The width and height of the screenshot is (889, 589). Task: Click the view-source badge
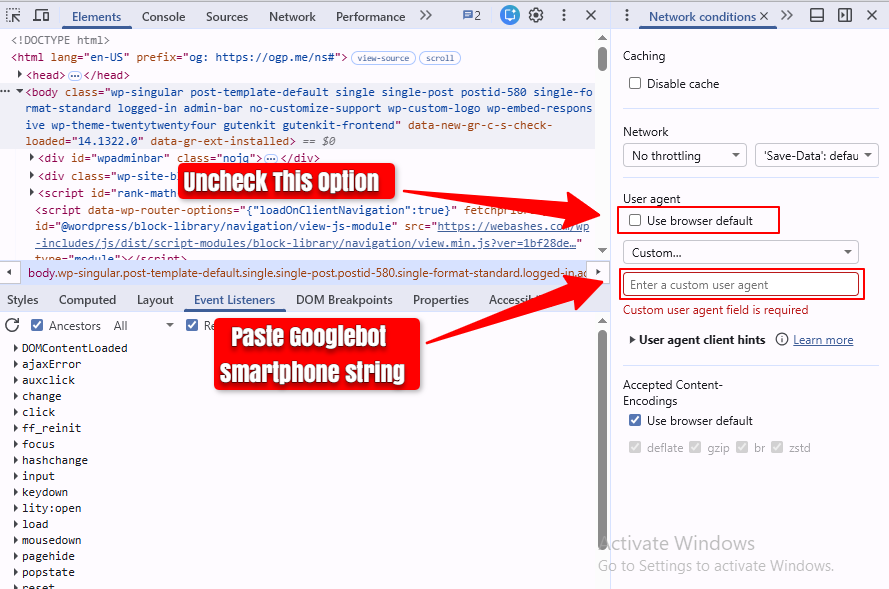(x=383, y=58)
